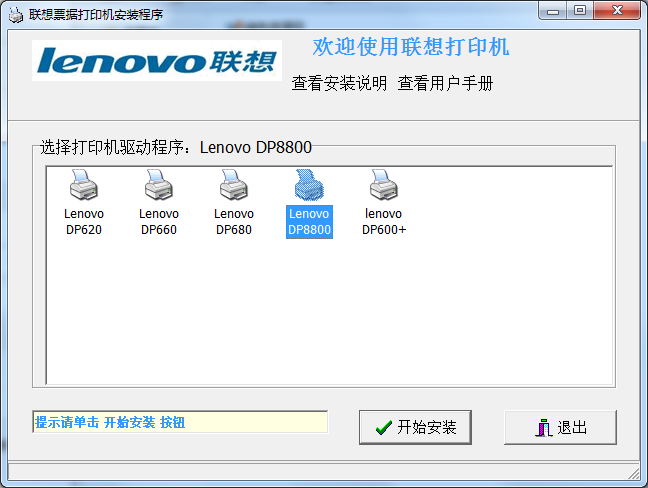Click the hint field 提示请单击 开始安装 按钮
The image size is (648, 488).
click(x=180, y=422)
